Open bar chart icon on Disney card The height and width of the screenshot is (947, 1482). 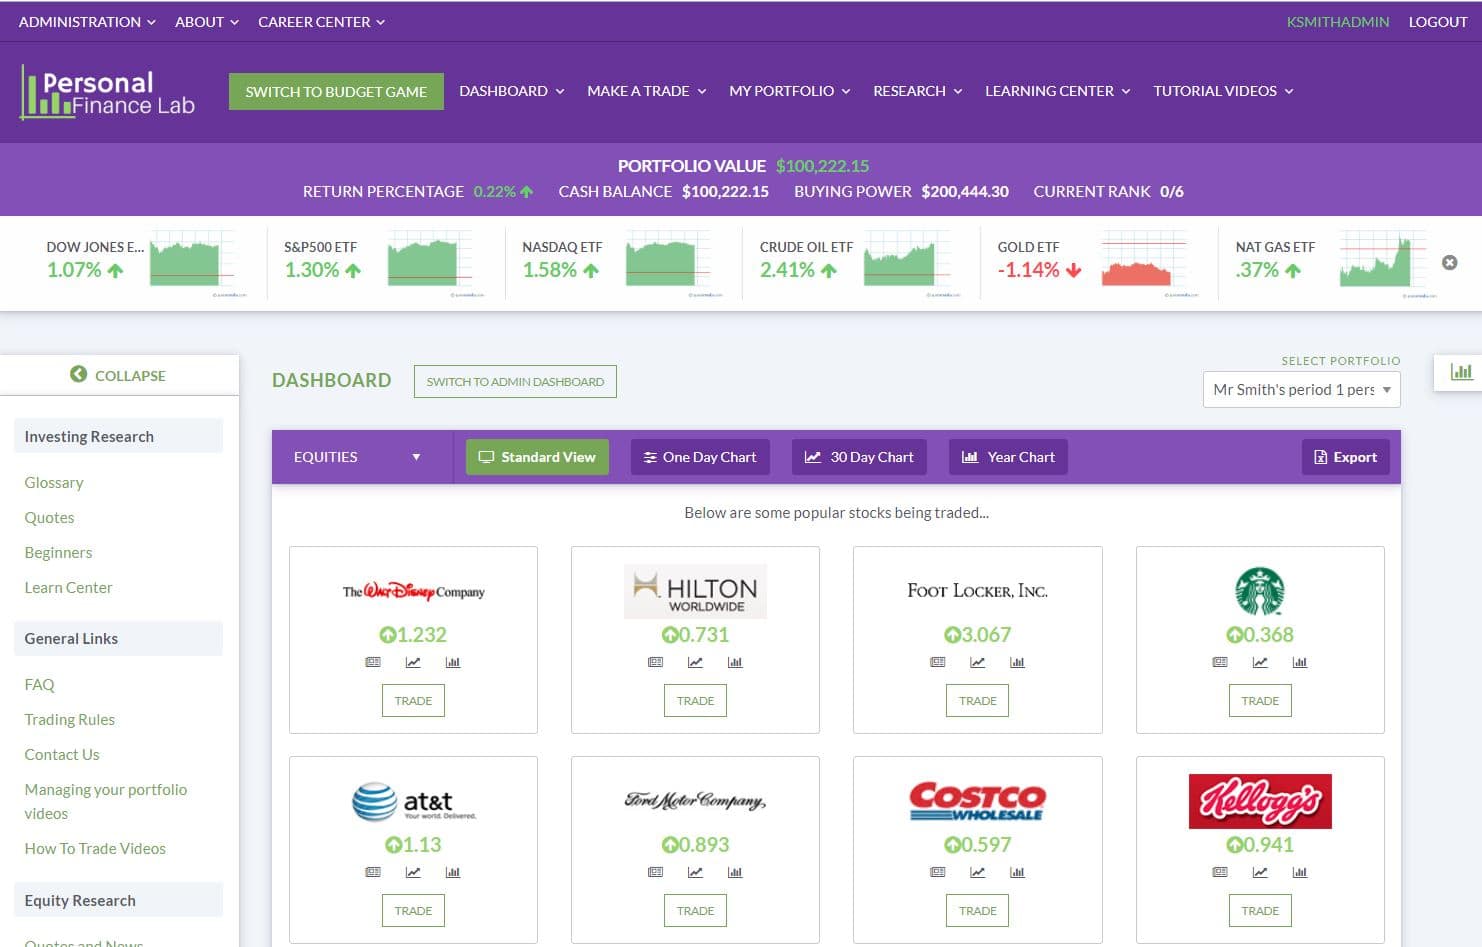453,662
